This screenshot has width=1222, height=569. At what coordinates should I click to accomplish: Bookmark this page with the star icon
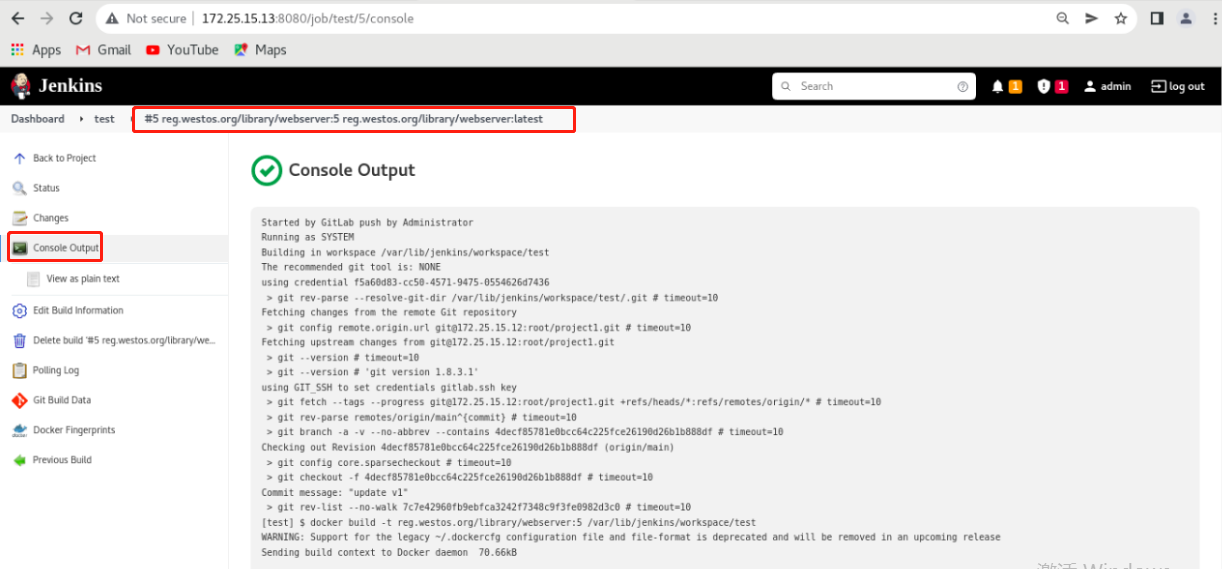click(1121, 19)
